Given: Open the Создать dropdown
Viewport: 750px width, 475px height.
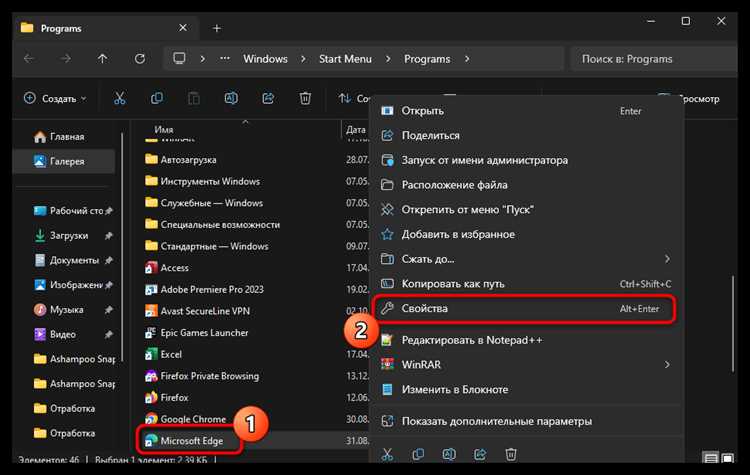Looking at the screenshot, I should click(x=56, y=99).
